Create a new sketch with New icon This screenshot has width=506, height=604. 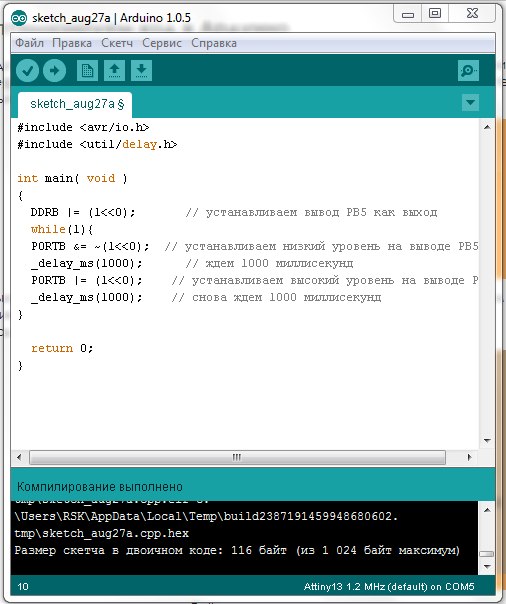pyautogui.click(x=87, y=70)
